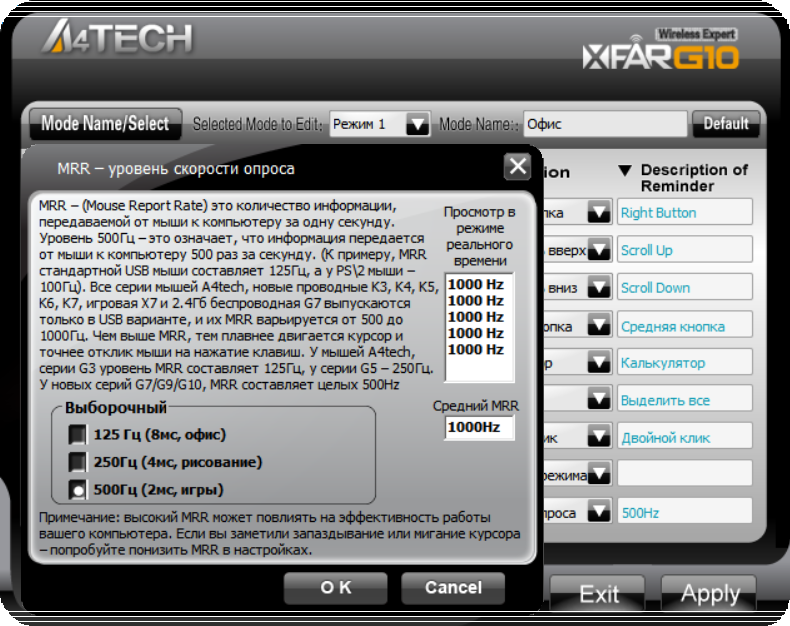Cancel the MRR dialog
790x626 pixels.
pyautogui.click(x=453, y=588)
